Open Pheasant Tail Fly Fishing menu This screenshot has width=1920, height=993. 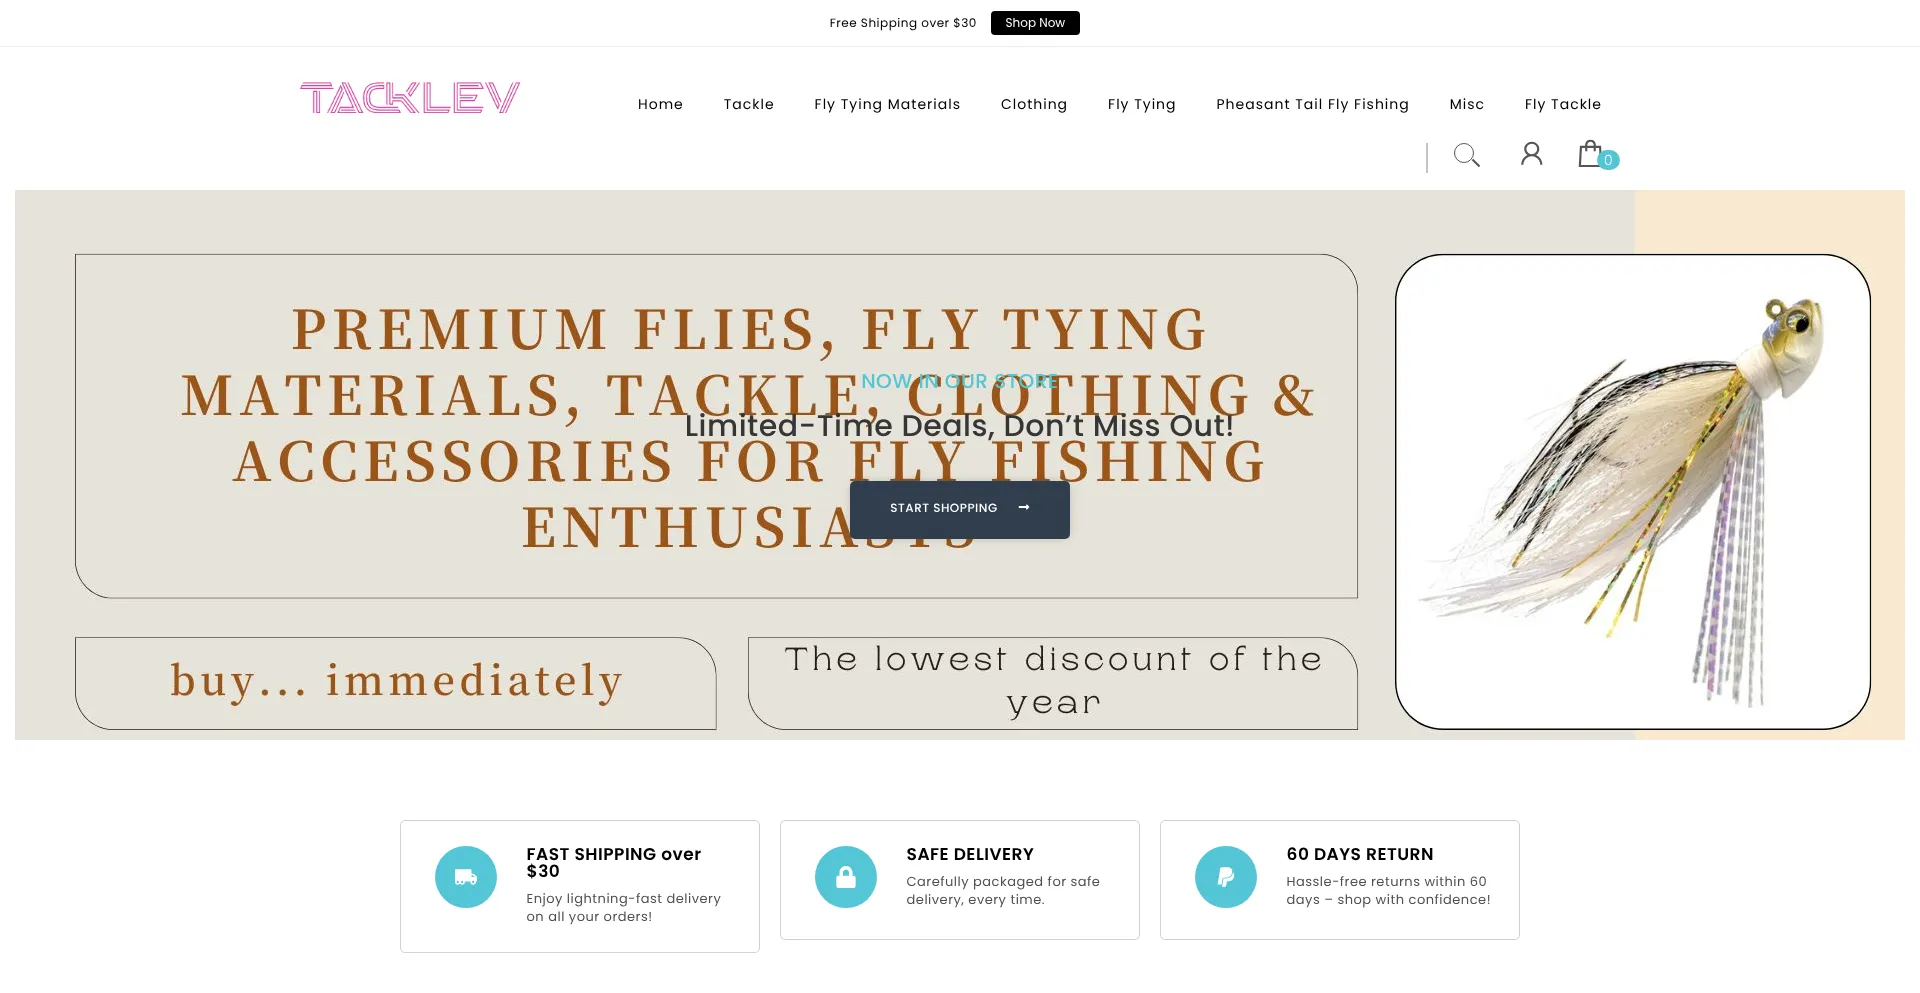coord(1312,104)
